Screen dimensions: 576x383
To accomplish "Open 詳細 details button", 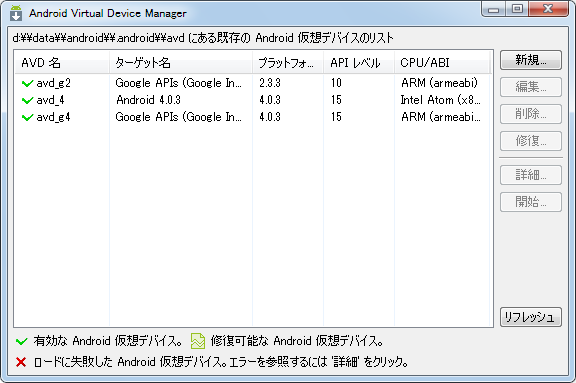I will (x=530, y=175).
